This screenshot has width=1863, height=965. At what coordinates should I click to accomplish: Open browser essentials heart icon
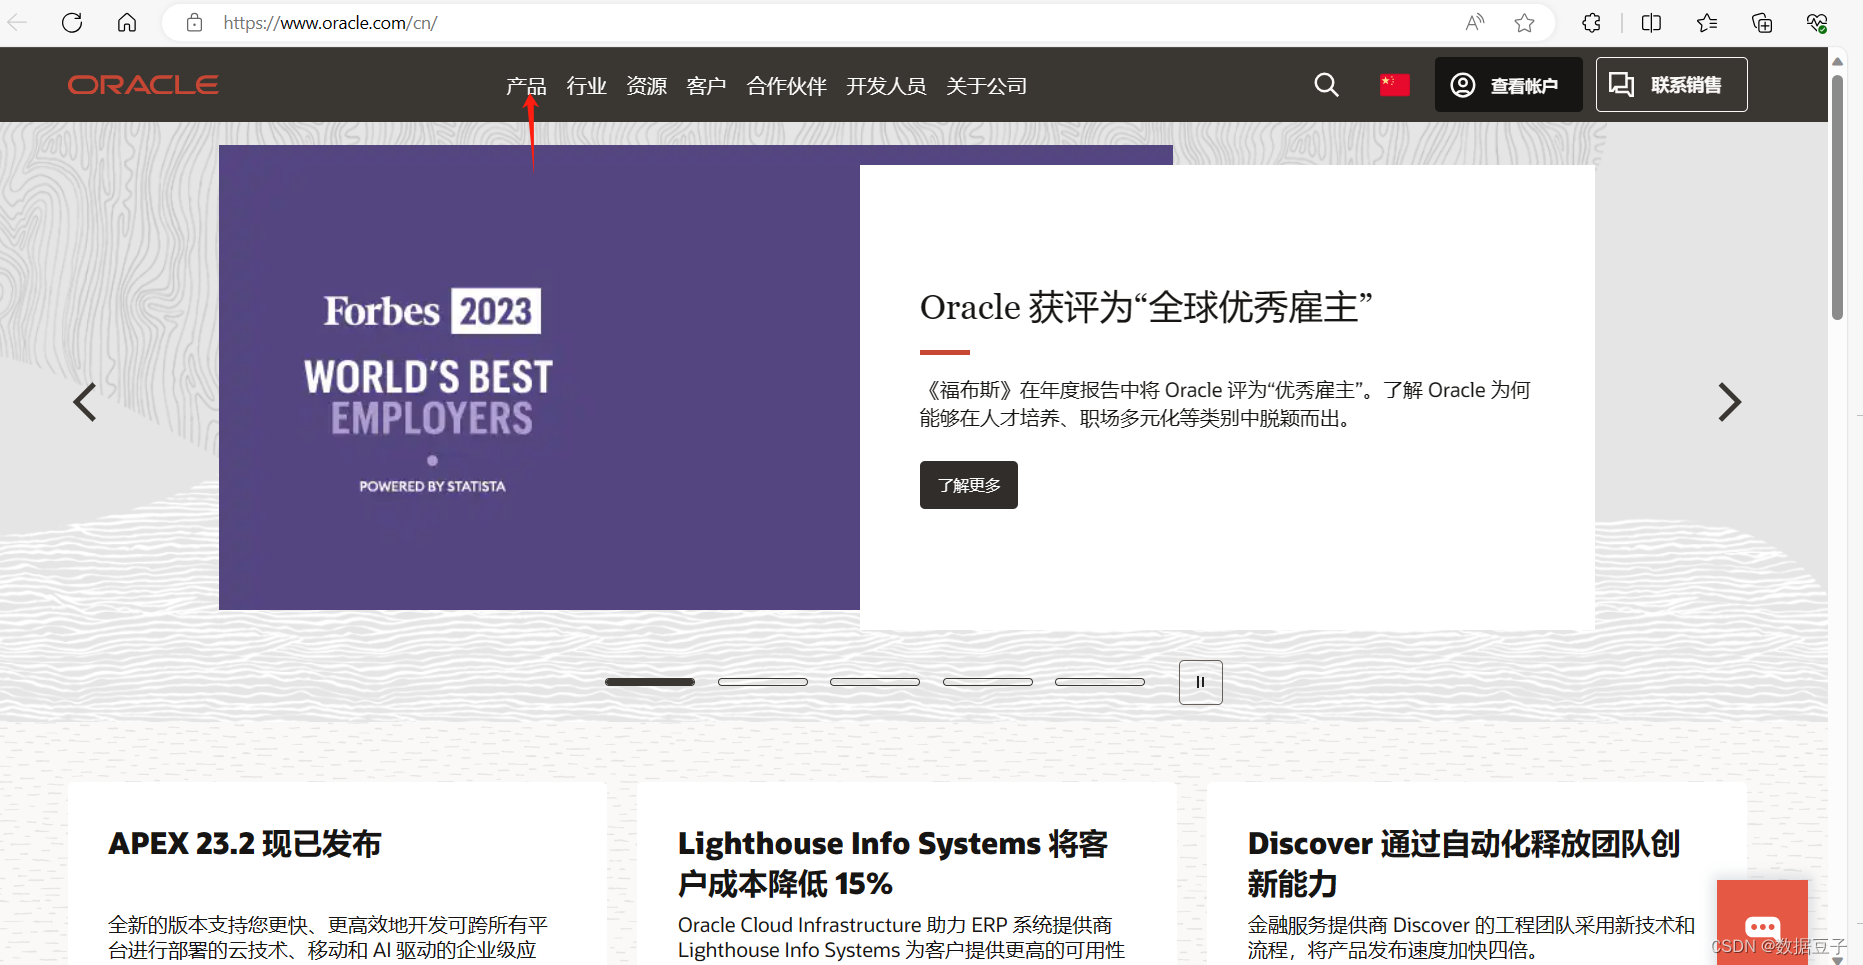(x=1817, y=22)
